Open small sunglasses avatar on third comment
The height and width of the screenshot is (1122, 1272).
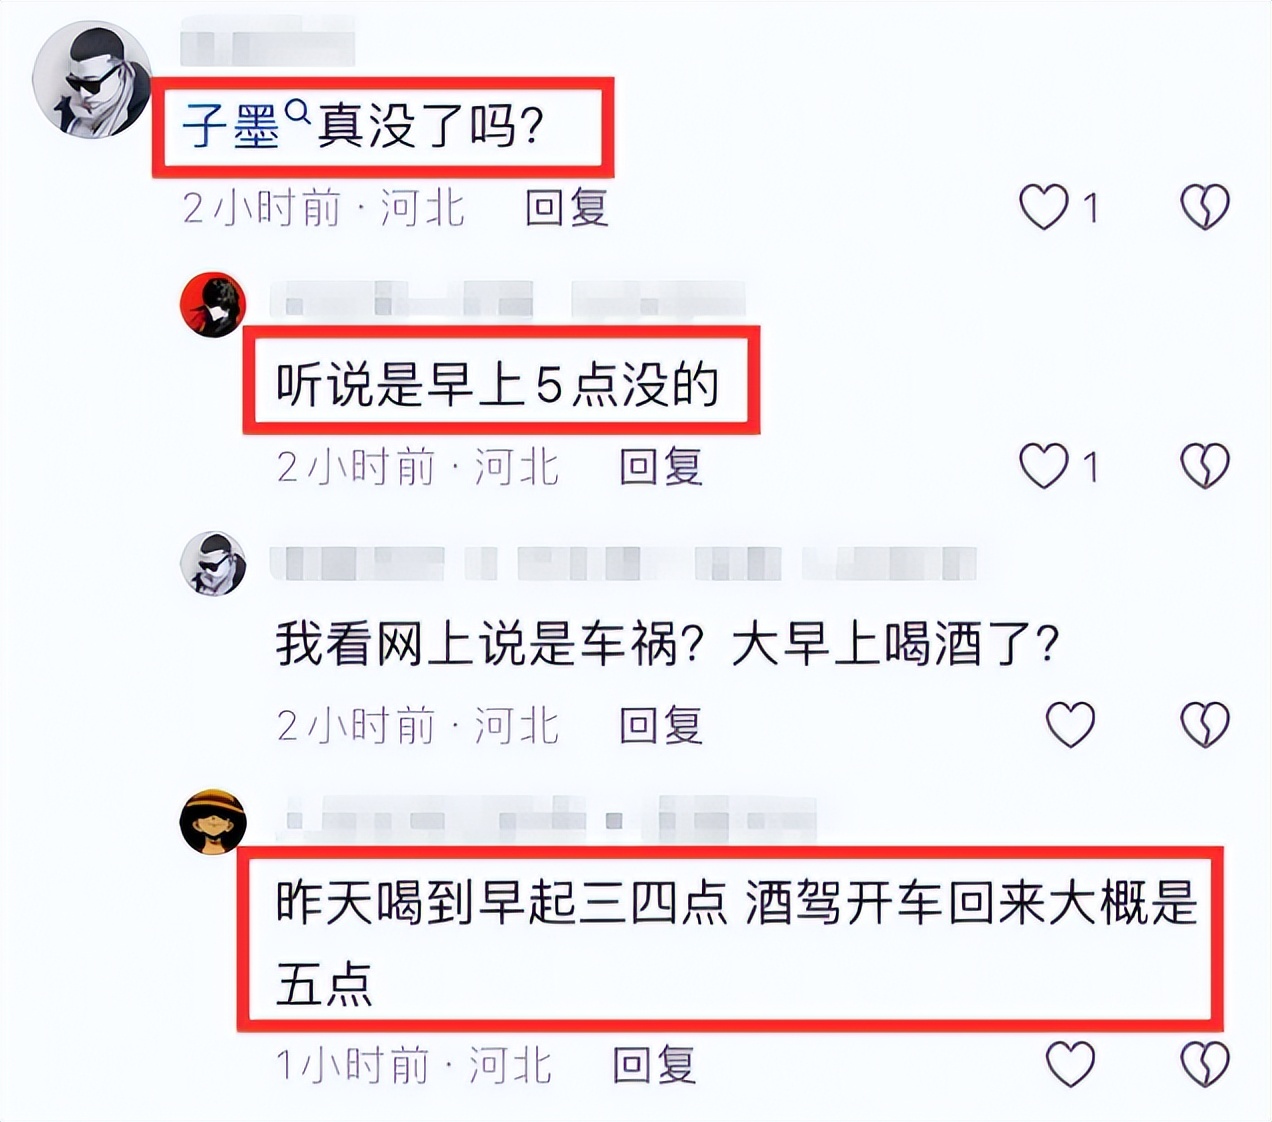coord(213,563)
